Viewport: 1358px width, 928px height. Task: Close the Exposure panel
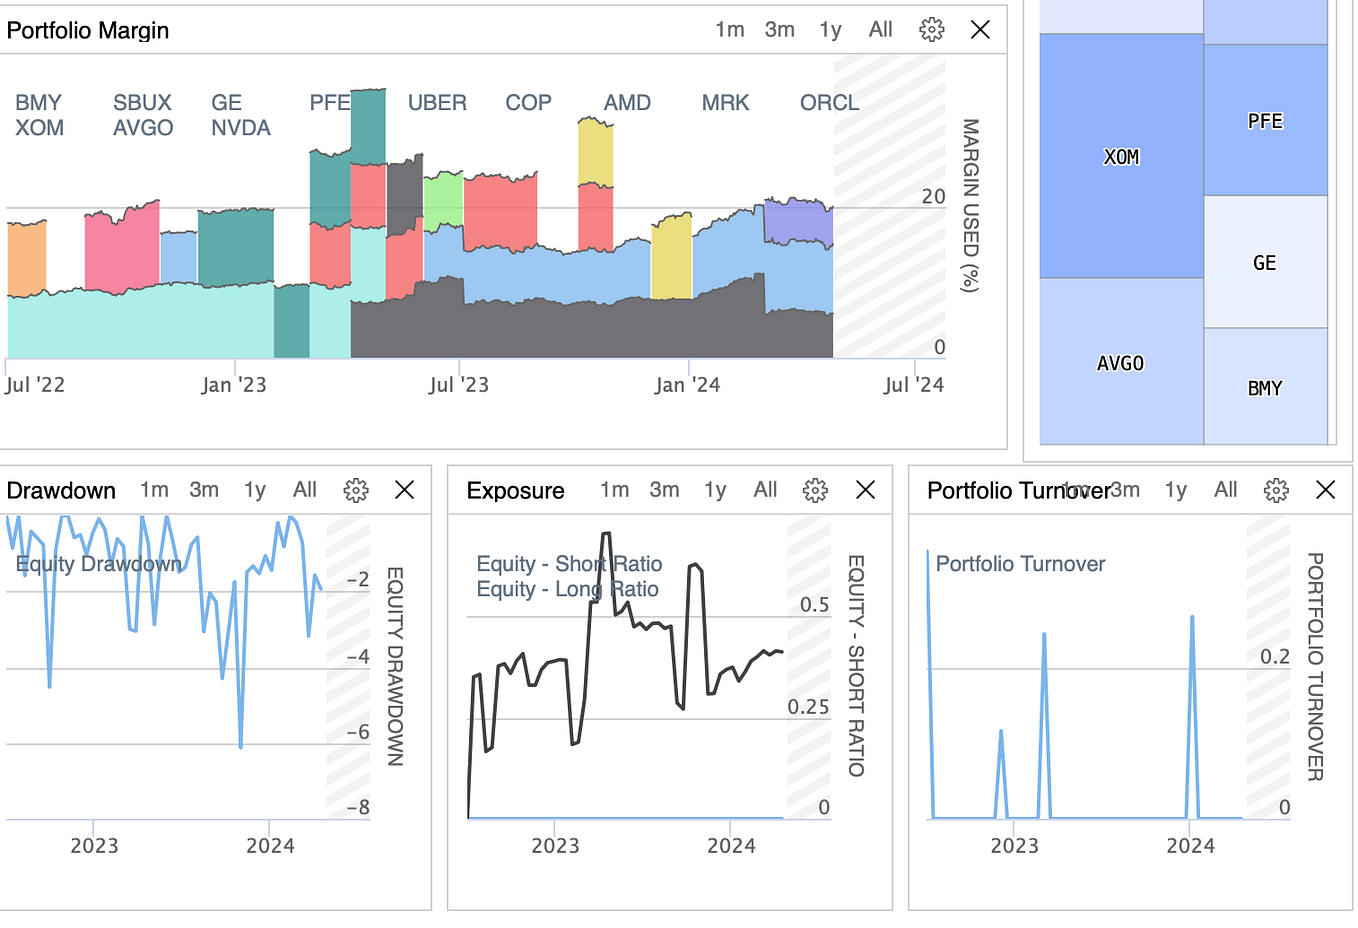865,490
